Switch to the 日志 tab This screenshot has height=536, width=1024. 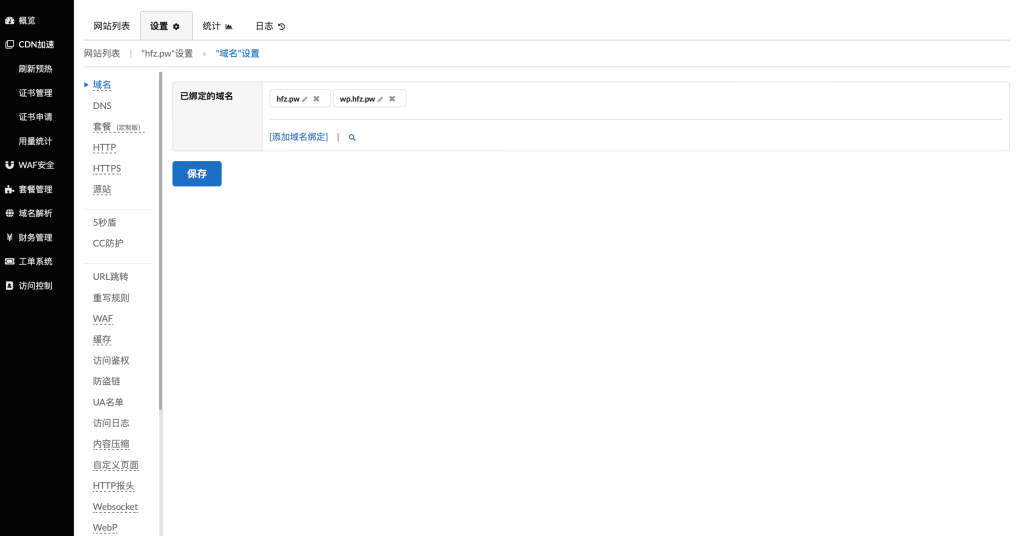270,26
